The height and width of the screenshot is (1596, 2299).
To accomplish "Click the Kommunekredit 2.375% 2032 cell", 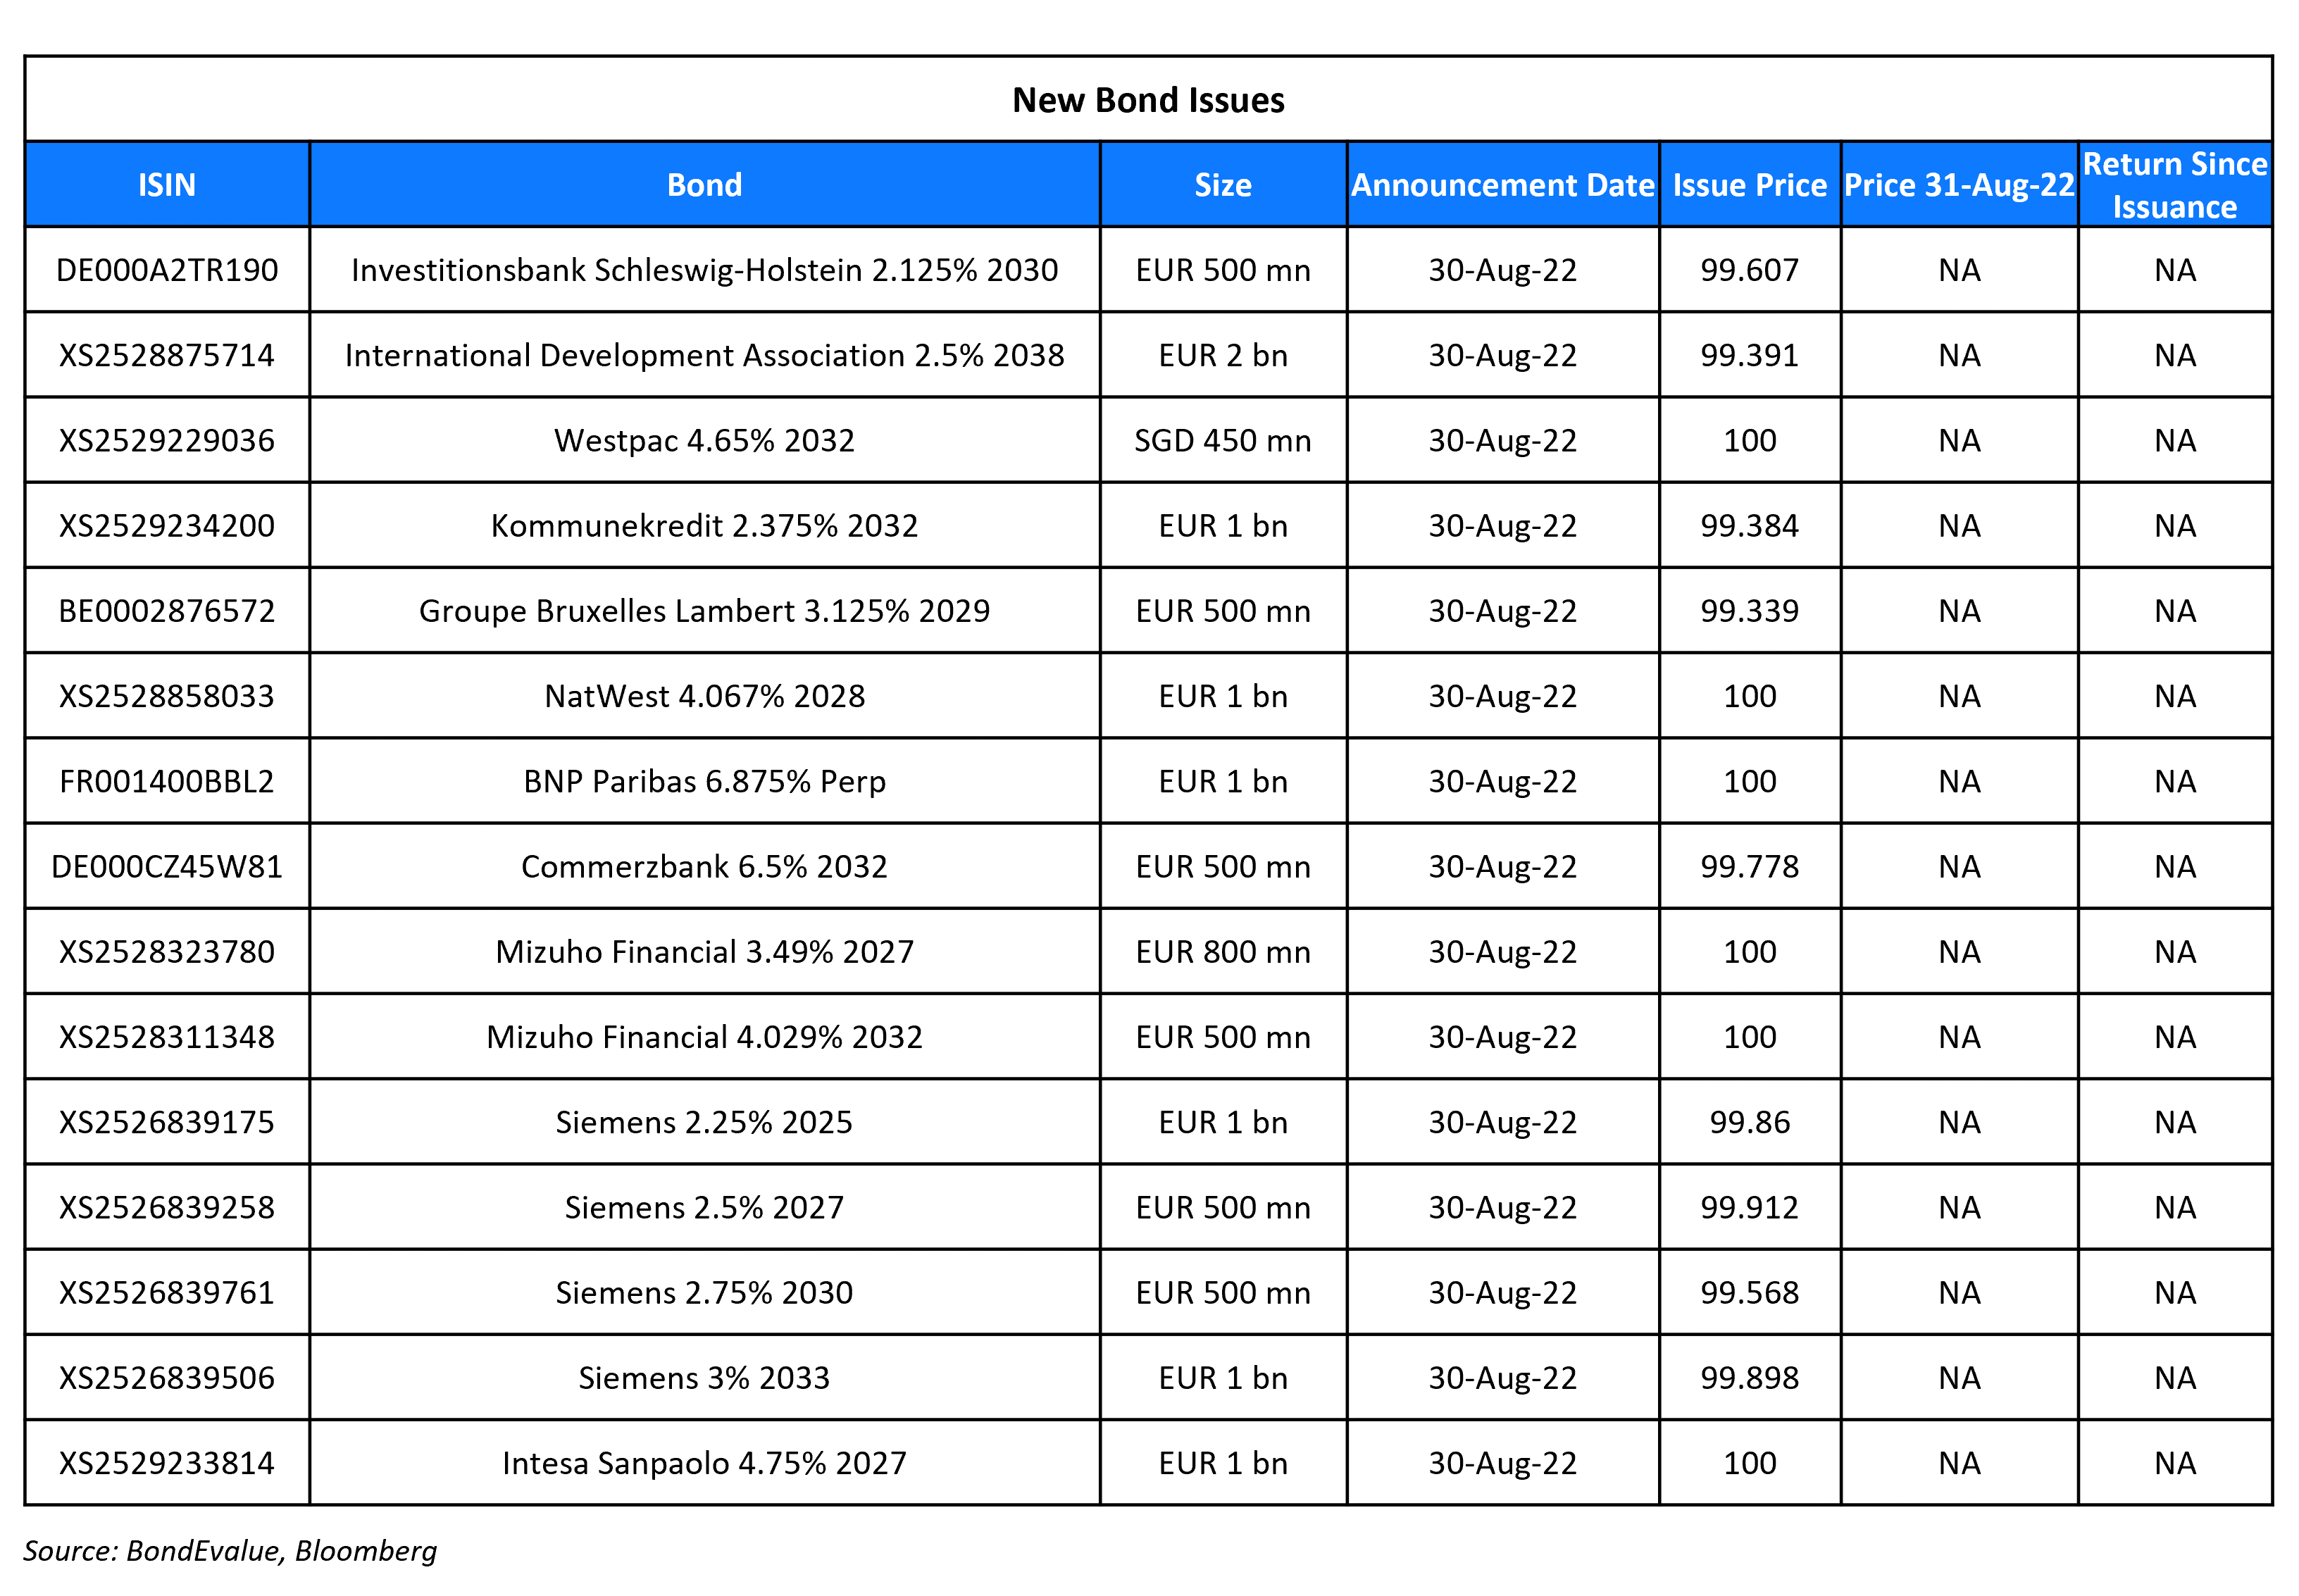I will point(704,526).
